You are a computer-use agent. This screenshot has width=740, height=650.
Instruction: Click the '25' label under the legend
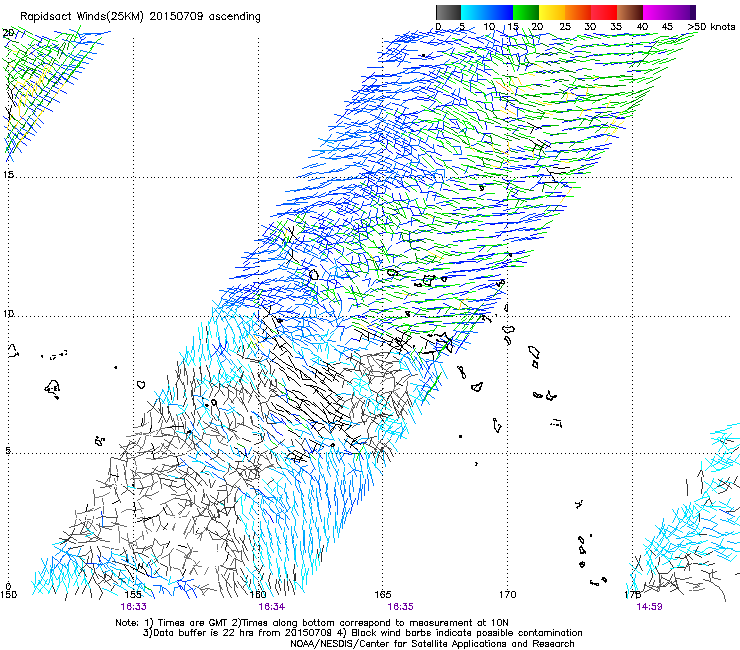(565, 27)
